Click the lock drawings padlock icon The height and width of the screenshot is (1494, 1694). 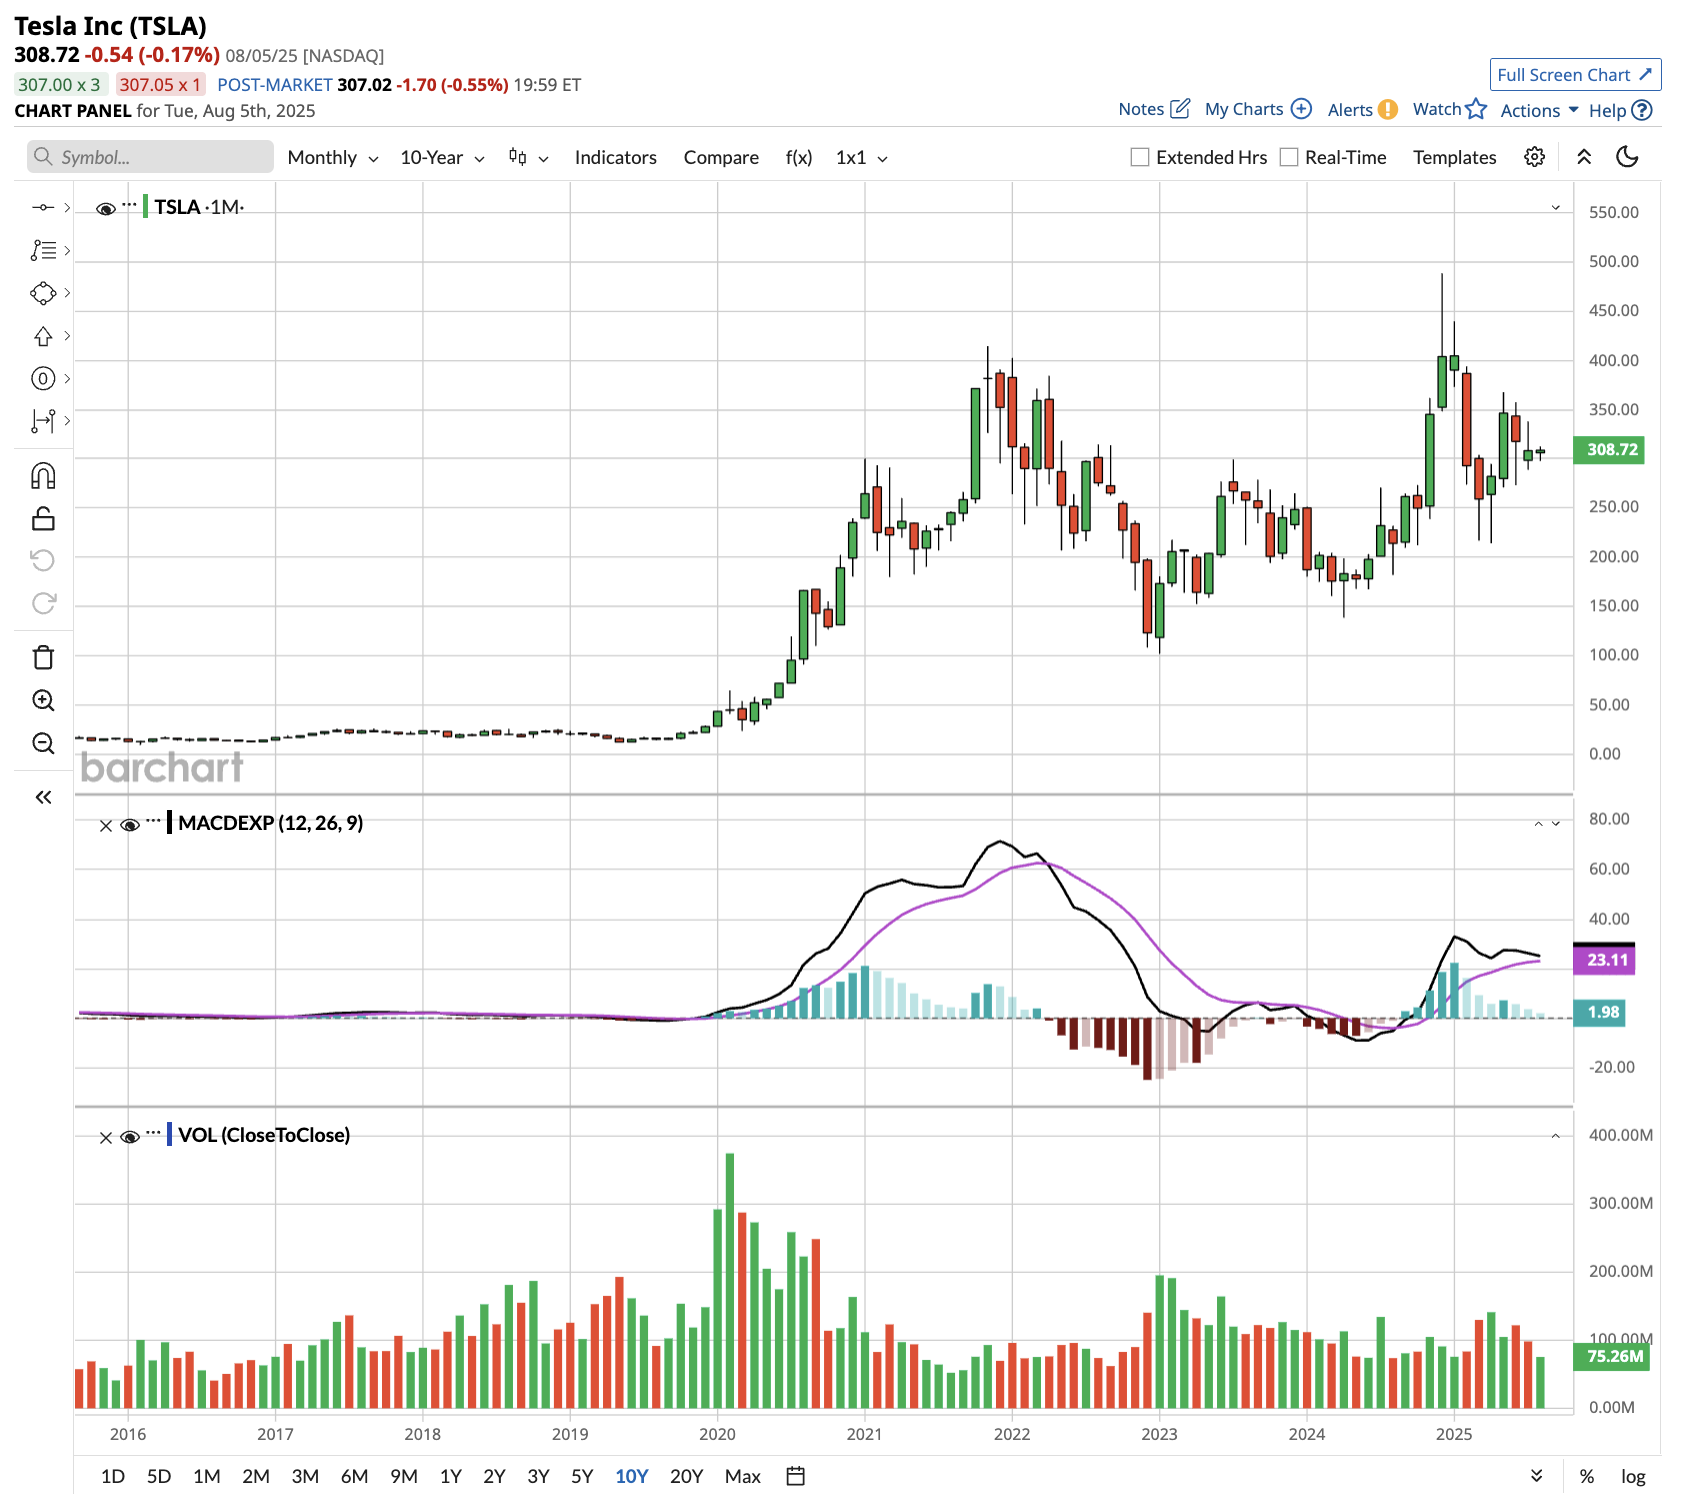tap(43, 518)
